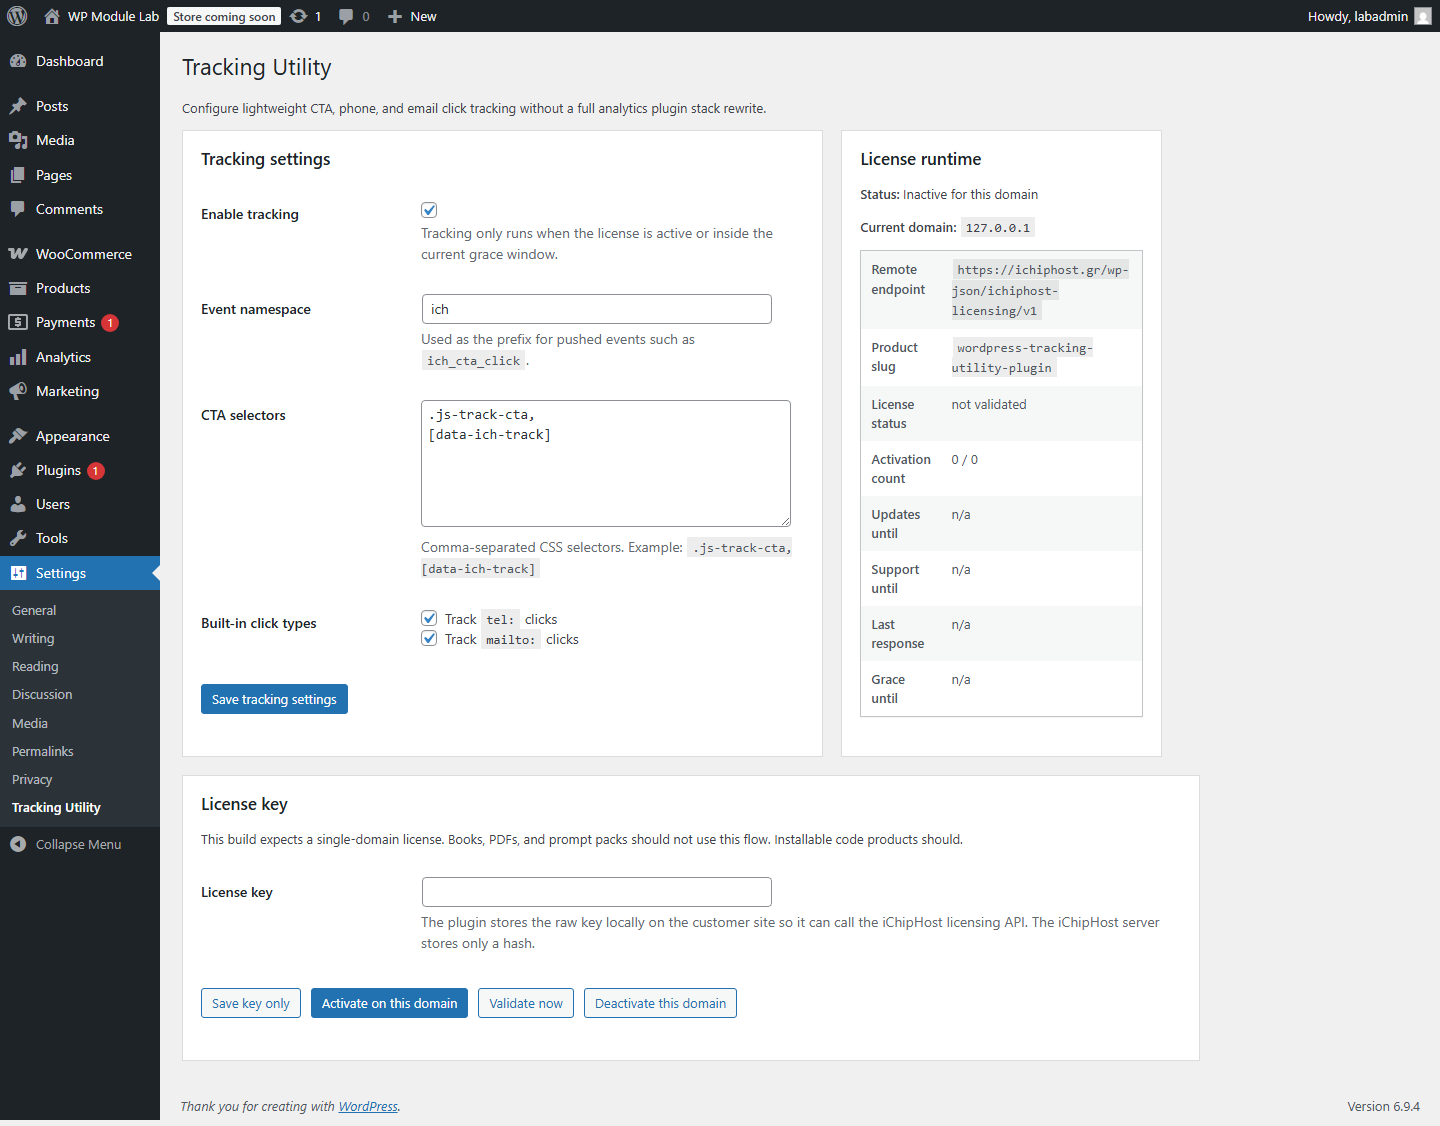This screenshot has width=1440, height=1126.
Task: Click the Comments bubble icon in sidebar
Action: pyautogui.click(x=18, y=209)
